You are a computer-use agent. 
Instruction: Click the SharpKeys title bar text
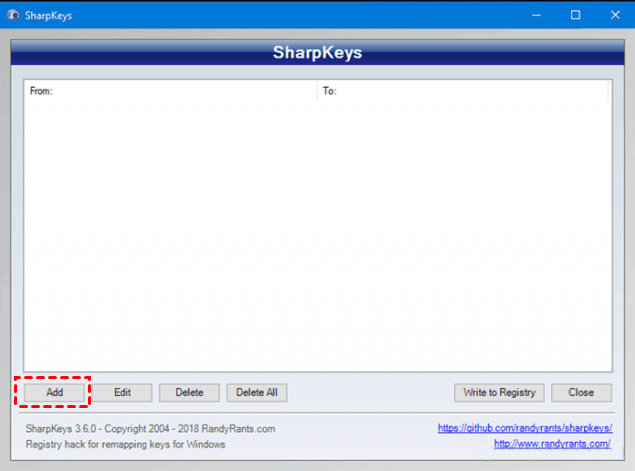[x=48, y=15]
